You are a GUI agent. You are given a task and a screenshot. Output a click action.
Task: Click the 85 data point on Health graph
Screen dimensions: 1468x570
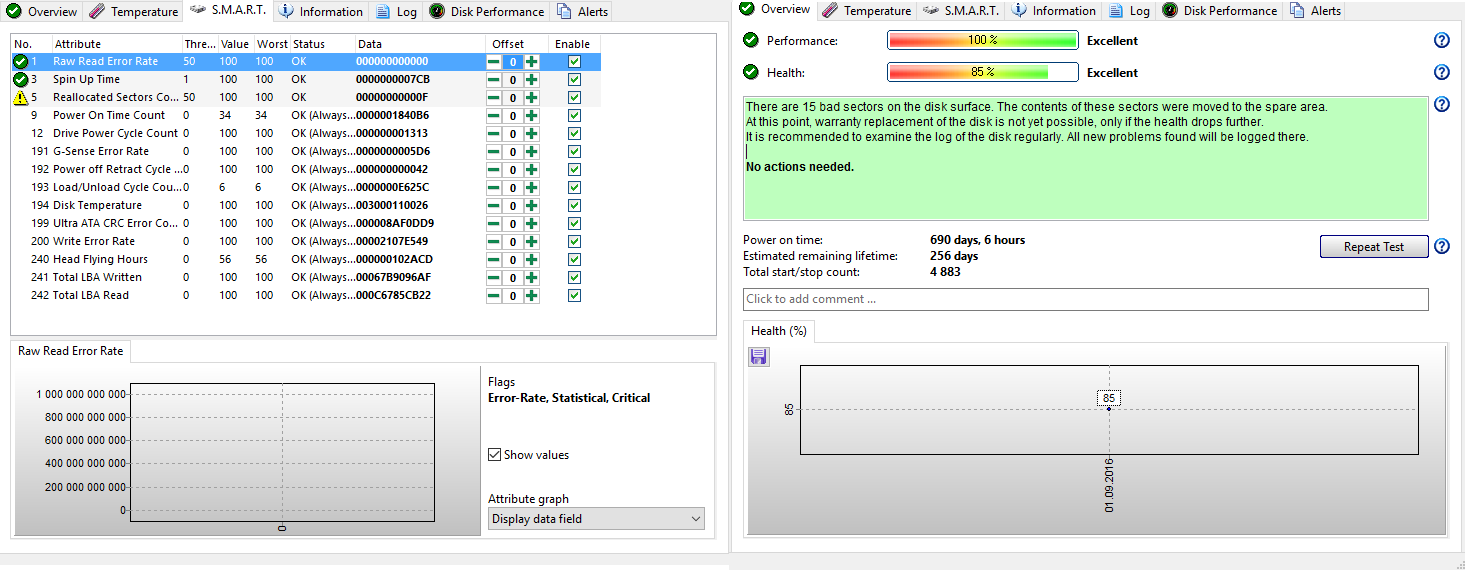click(1108, 409)
